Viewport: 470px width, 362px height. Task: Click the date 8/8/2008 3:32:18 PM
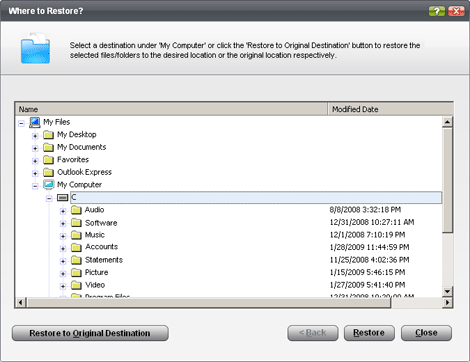pos(365,210)
